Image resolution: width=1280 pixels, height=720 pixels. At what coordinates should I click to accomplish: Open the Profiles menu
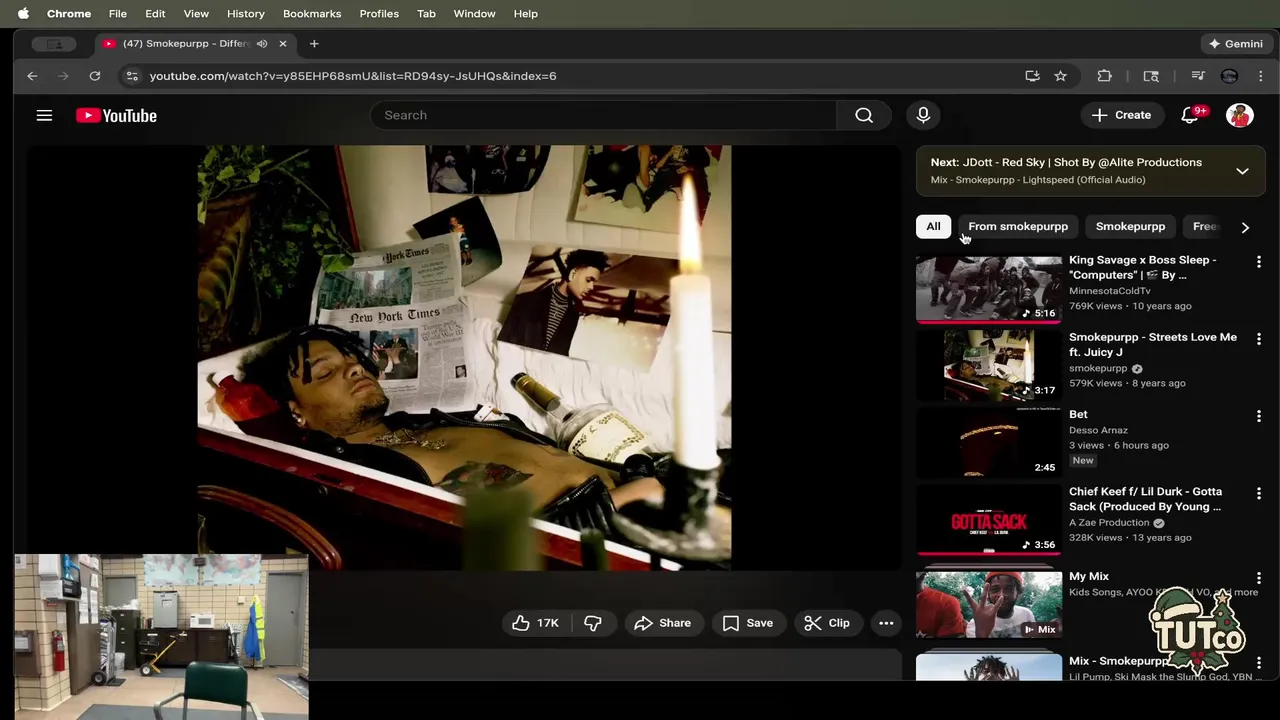coord(379,14)
